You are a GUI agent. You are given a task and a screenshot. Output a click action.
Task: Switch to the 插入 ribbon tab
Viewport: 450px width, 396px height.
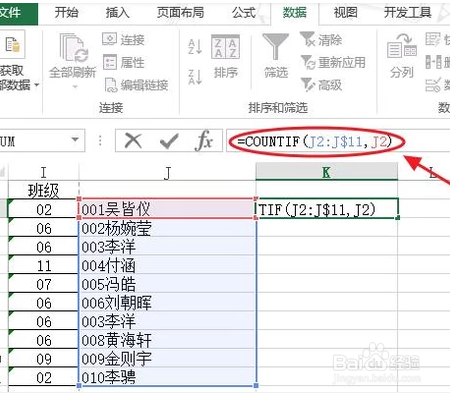117,13
